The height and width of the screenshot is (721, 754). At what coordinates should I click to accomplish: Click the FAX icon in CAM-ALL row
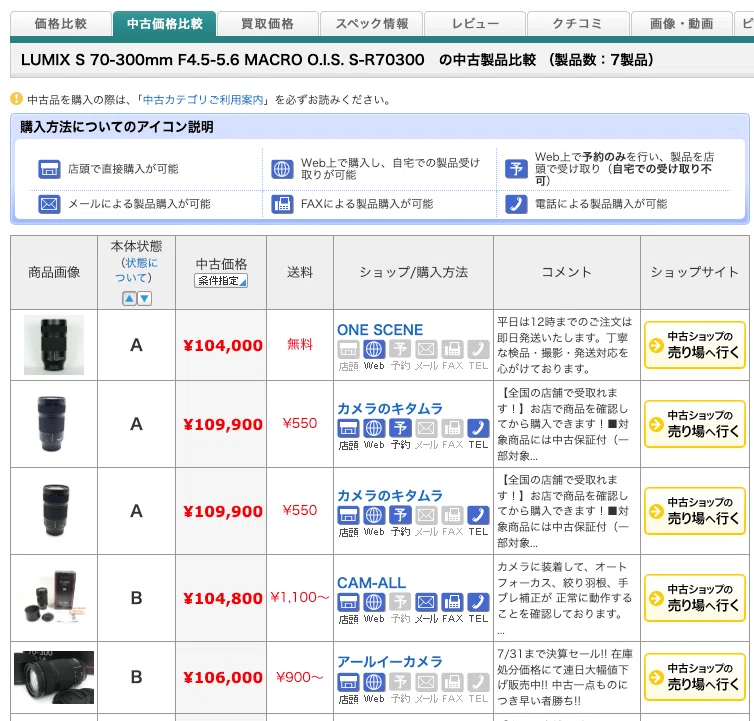point(452,602)
